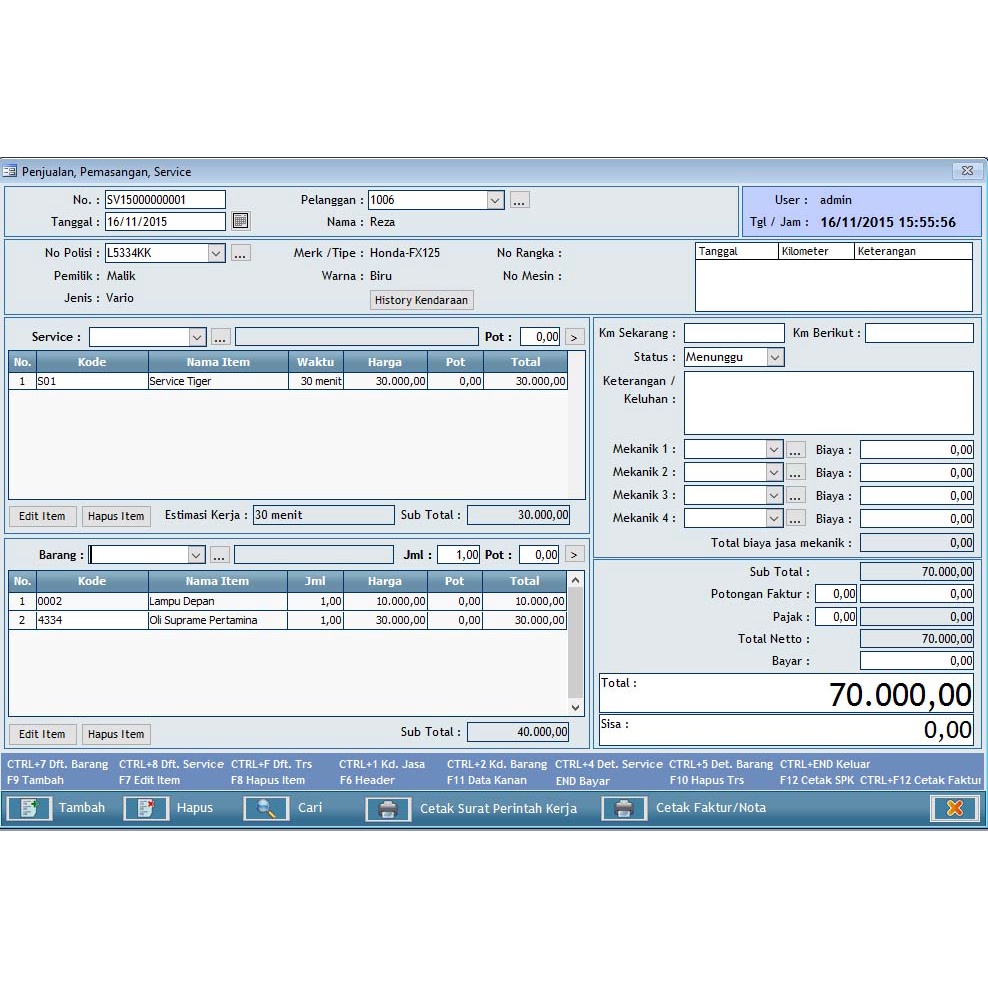Click the Cari magnifier search button

[x=266, y=808]
